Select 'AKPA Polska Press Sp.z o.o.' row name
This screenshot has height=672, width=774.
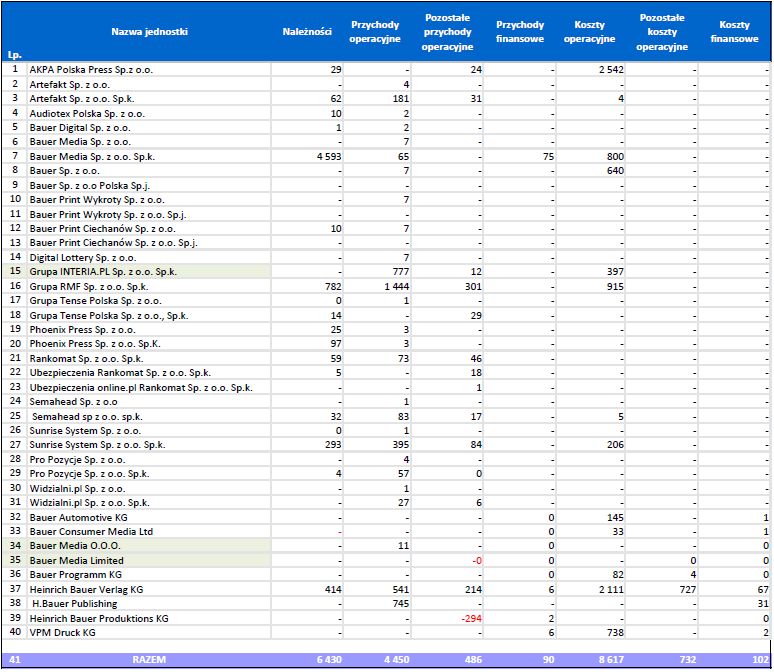tap(91, 70)
